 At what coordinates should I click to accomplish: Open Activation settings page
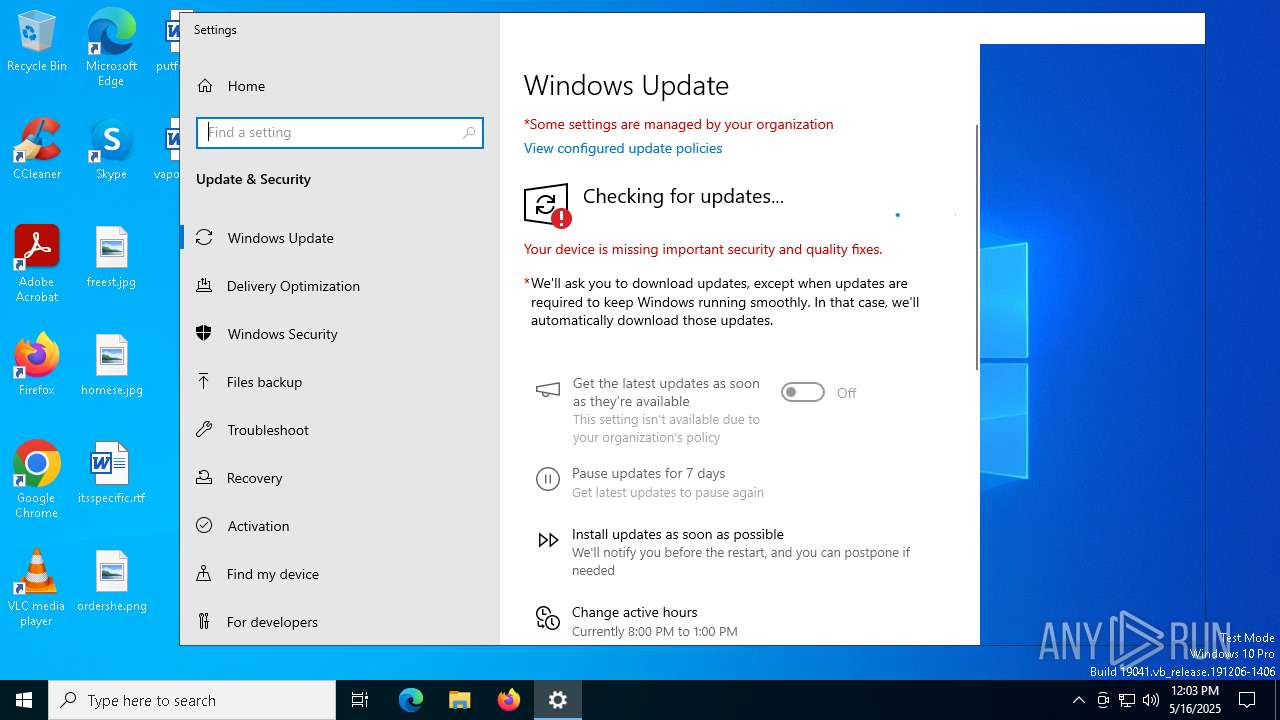pyautogui.click(x=340, y=526)
